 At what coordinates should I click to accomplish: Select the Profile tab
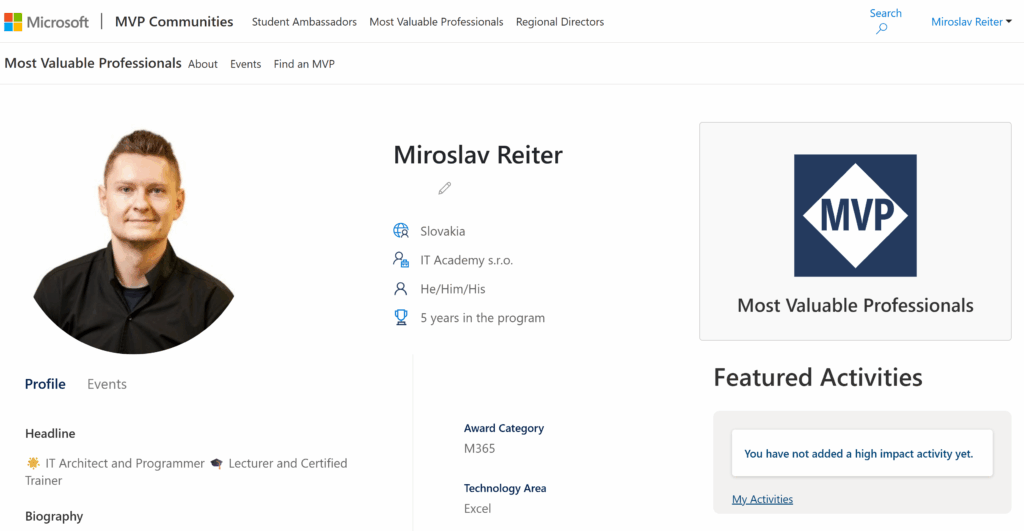click(x=45, y=384)
